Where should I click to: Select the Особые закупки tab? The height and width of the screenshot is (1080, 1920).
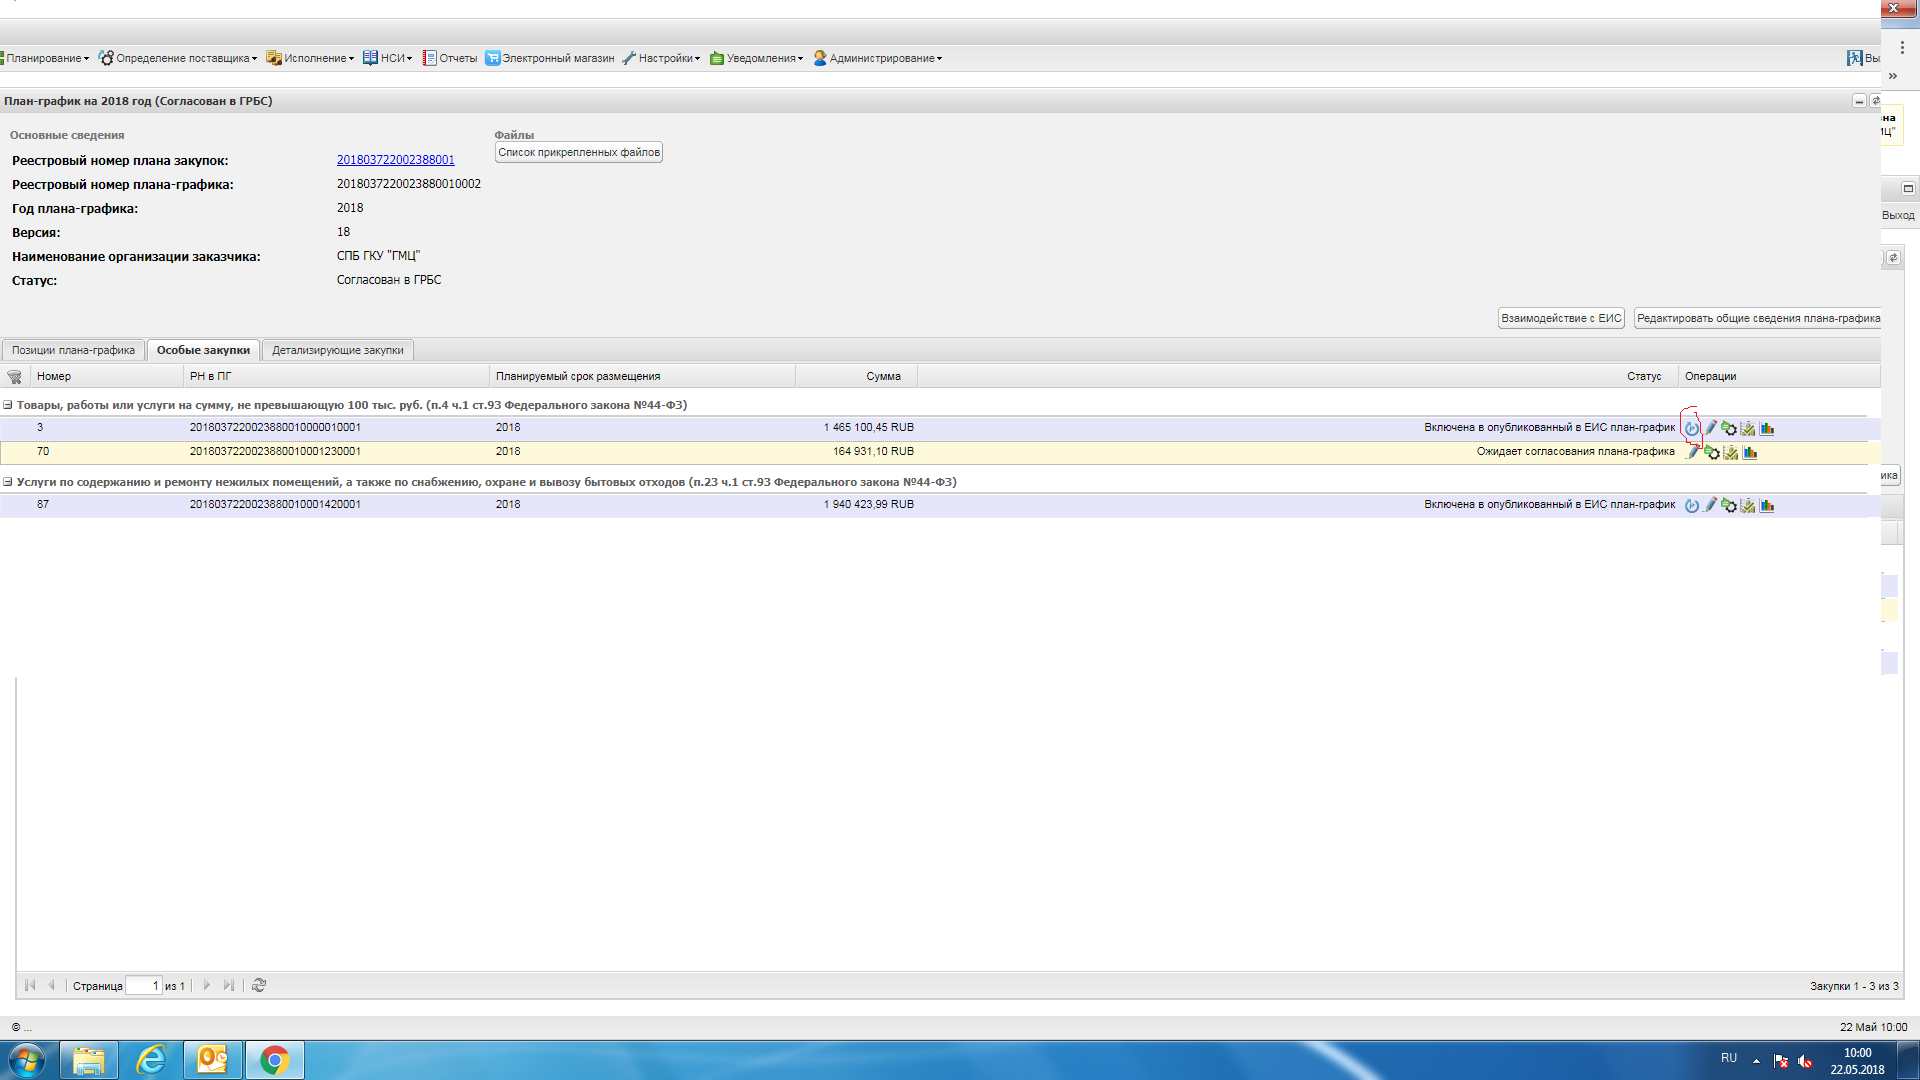click(203, 350)
